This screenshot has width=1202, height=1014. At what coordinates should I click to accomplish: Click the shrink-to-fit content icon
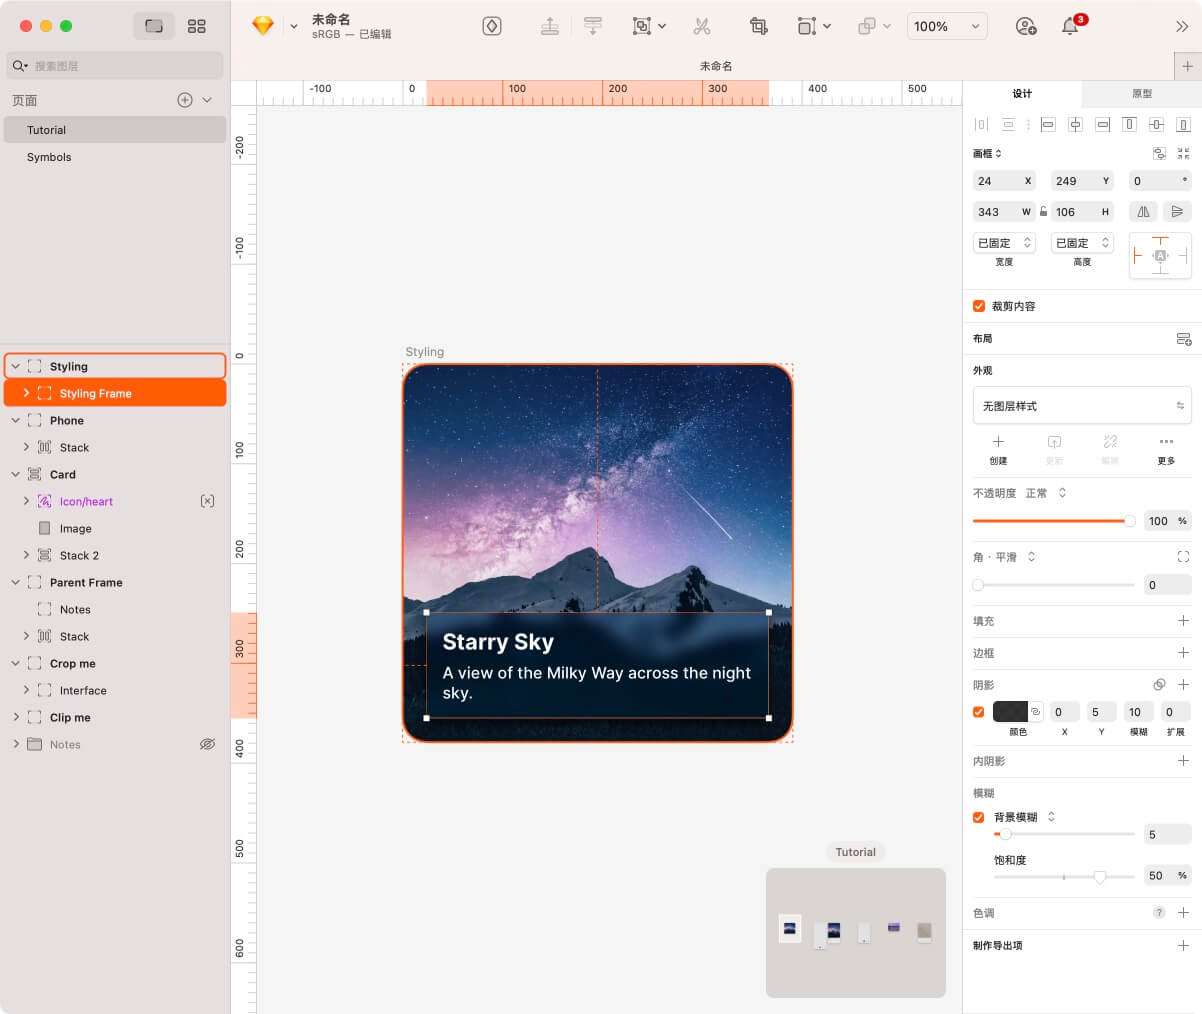point(1183,153)
